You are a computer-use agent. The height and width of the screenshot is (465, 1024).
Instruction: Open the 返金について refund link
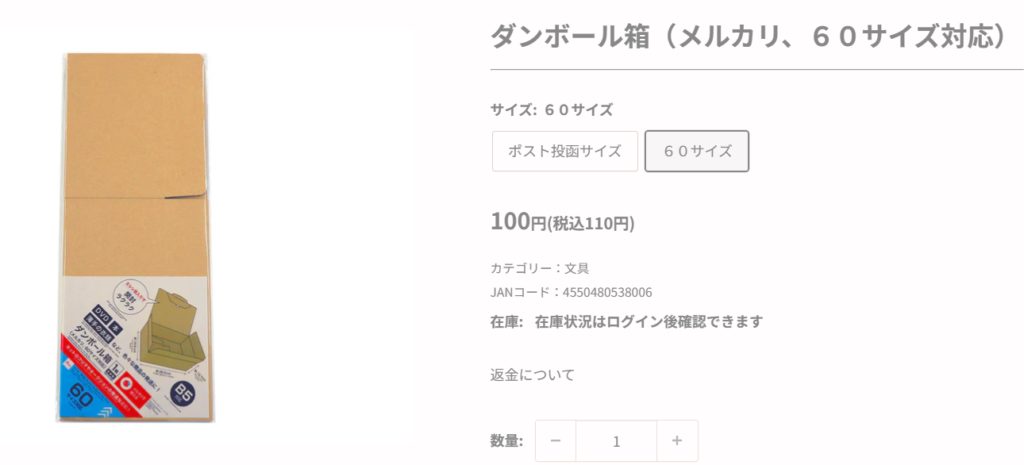[533, 375]
